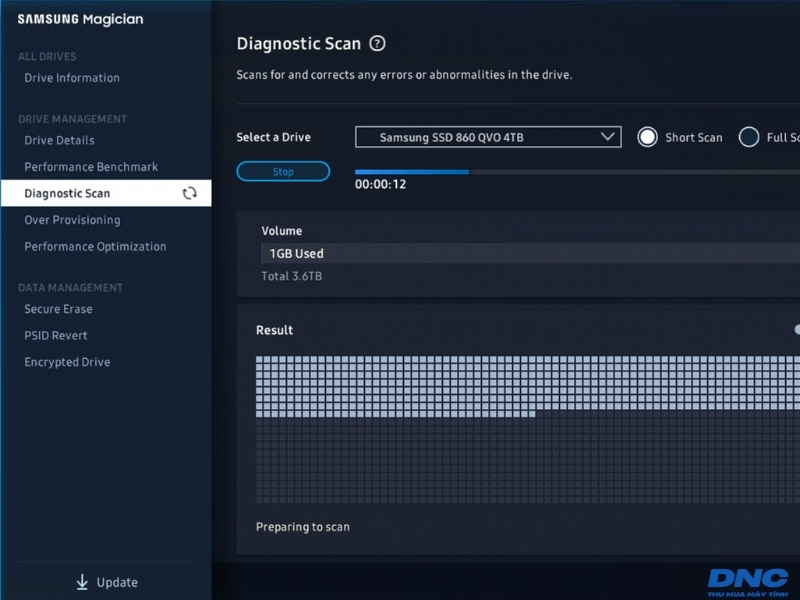Click the Select a Drive label
Viewport: 800px width, 600px height.
click(273, 137)
